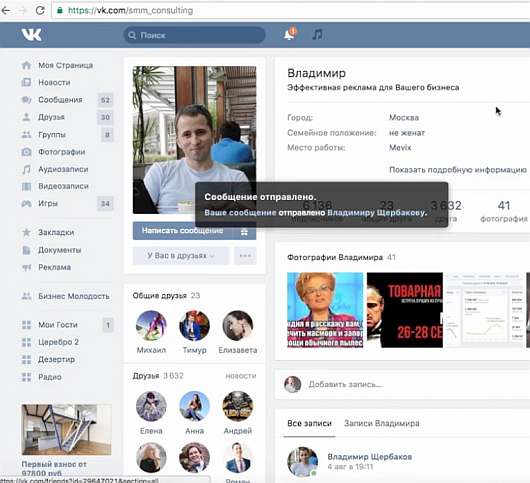Click the post timestamp 4 авг в 19:11

tap(350, 467)
